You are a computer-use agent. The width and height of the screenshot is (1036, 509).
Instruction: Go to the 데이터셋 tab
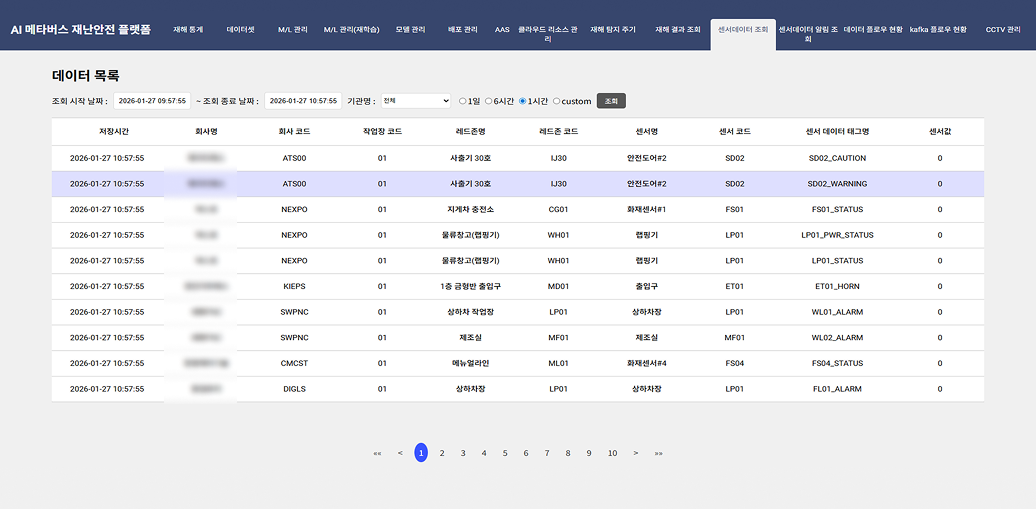(x=240, y=30)
